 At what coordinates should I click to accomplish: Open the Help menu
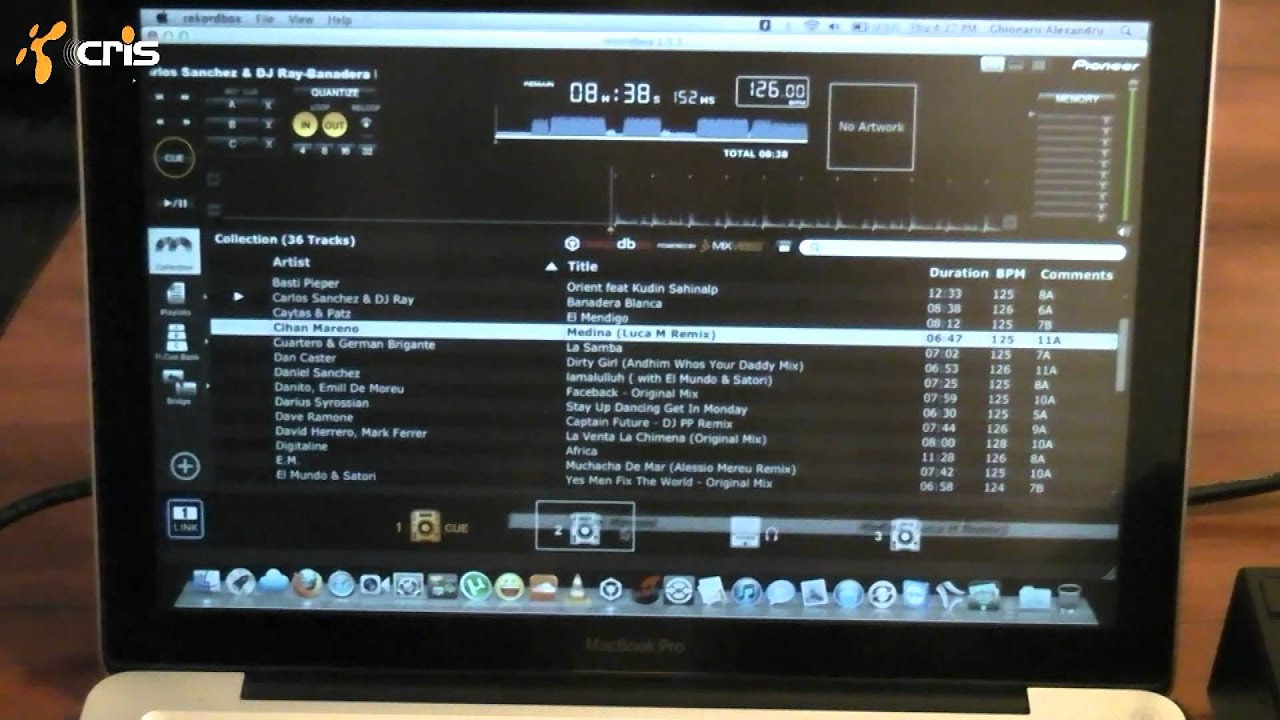(x=339, y=19)
